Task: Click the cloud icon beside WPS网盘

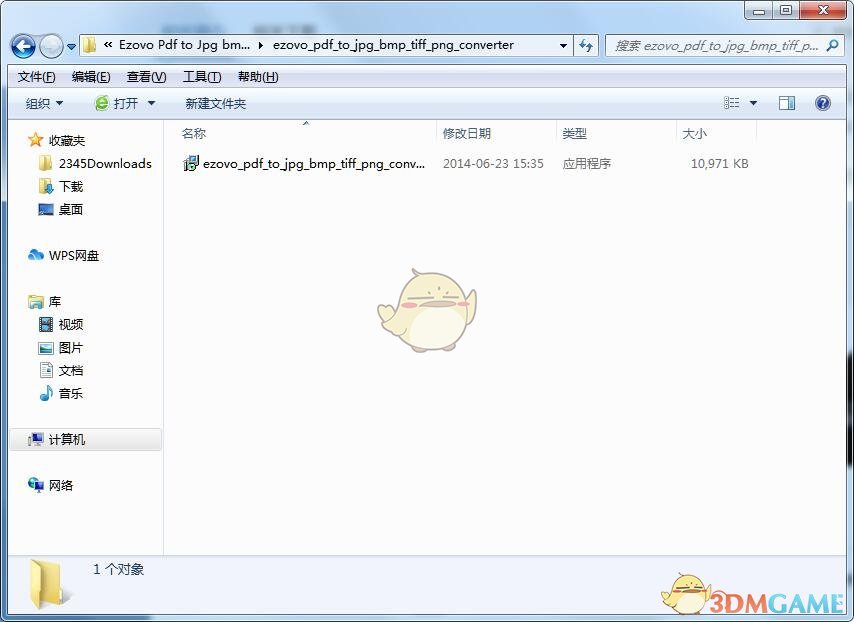Action: 35,254
